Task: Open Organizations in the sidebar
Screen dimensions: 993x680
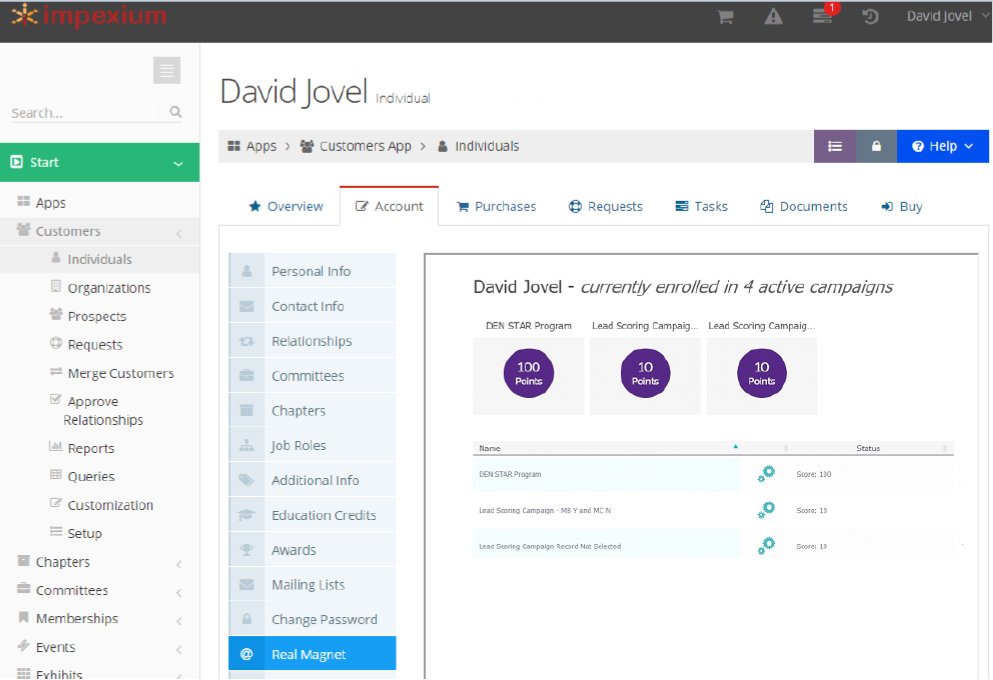Action: tap(109, 288)
